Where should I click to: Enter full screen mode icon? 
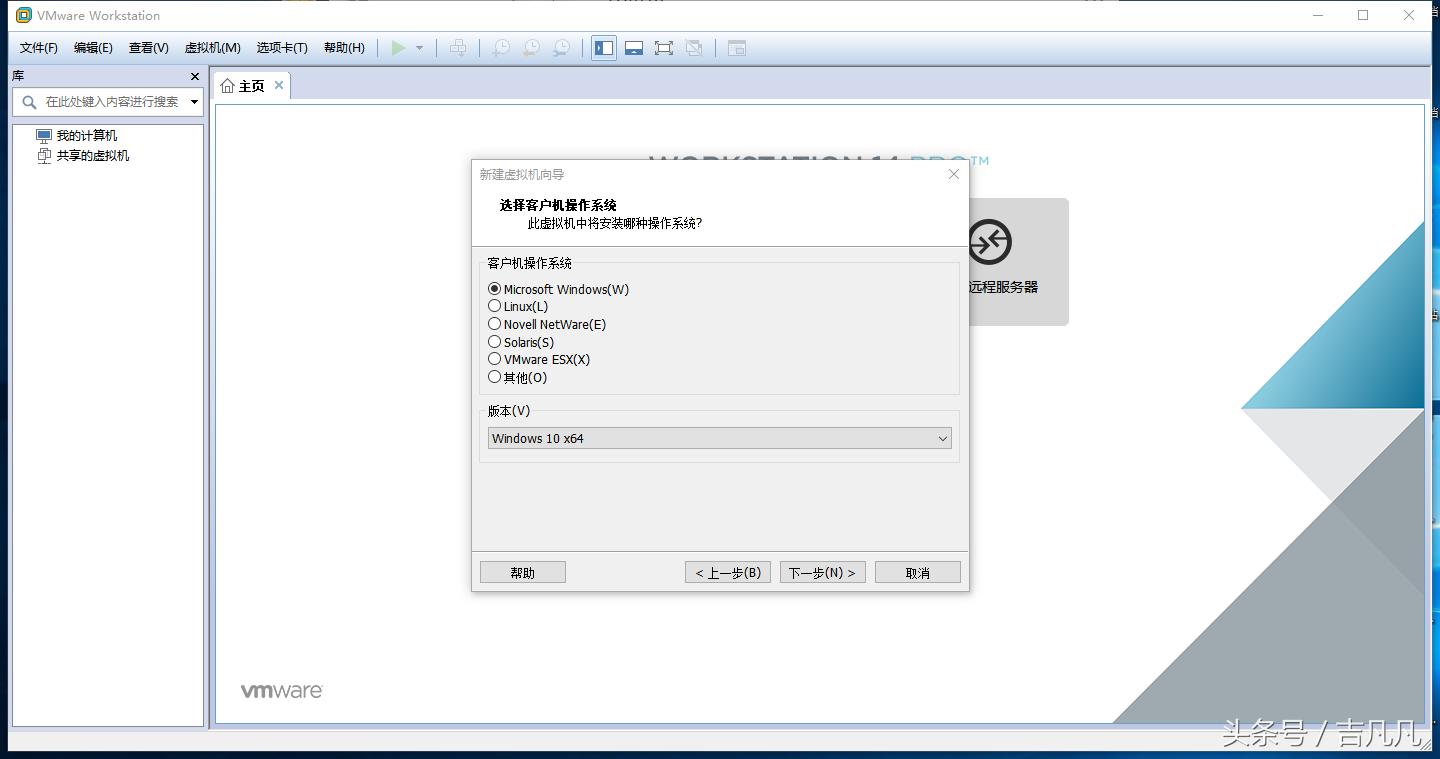point(664,47)
